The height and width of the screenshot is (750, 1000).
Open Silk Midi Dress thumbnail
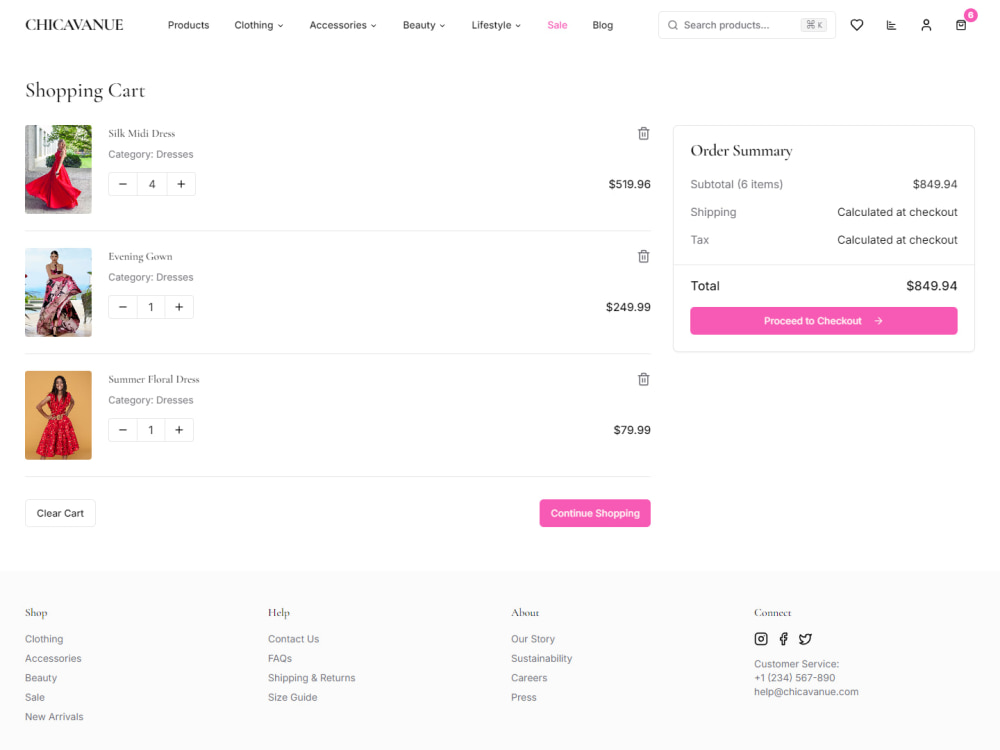58,169
